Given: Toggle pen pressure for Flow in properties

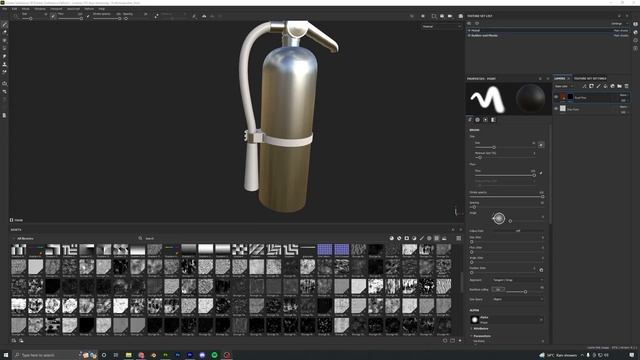Looking at the screenshot, I should [541, 173].
